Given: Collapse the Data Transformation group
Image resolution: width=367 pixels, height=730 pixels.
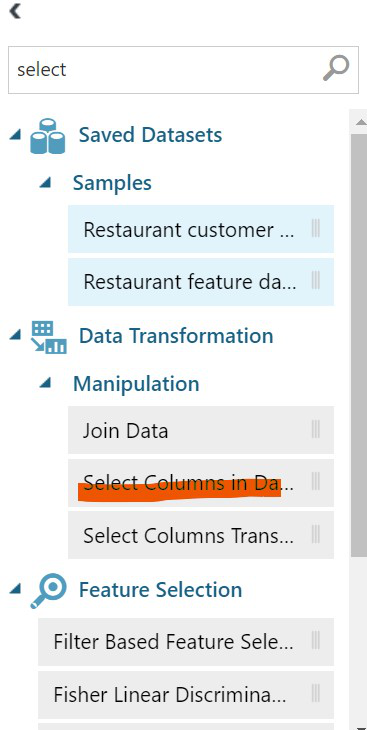Looking at the screenshot, I should (15, 335).
